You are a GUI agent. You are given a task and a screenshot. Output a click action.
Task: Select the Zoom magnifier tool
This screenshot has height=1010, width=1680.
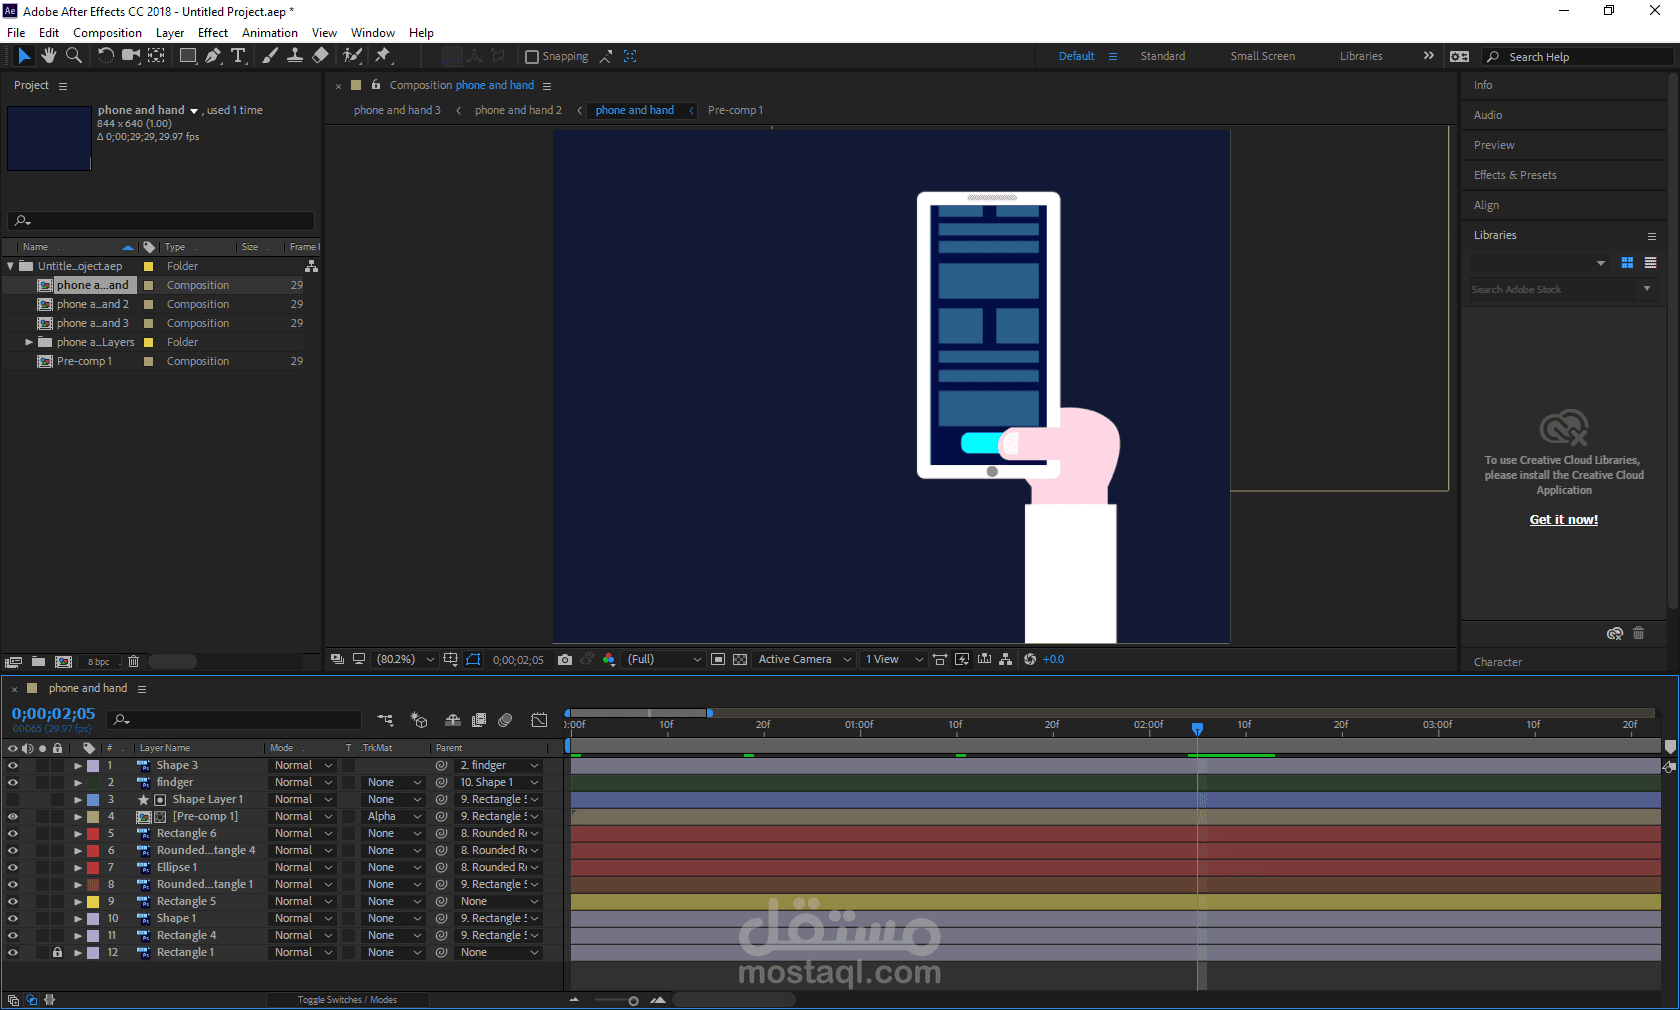point(74,56)
